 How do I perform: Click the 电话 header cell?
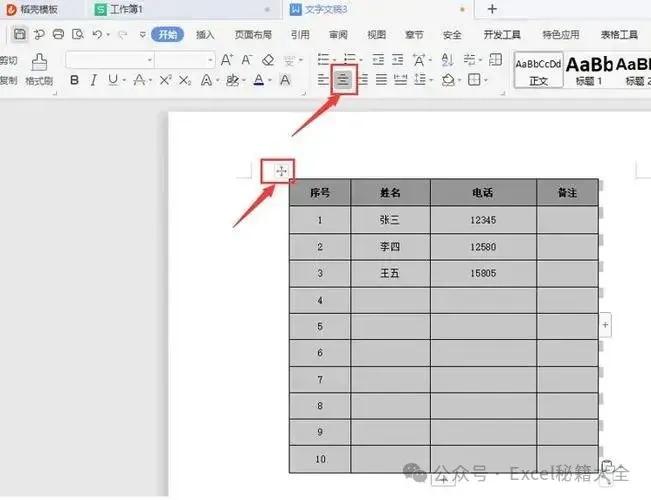[x=483, y=192]
